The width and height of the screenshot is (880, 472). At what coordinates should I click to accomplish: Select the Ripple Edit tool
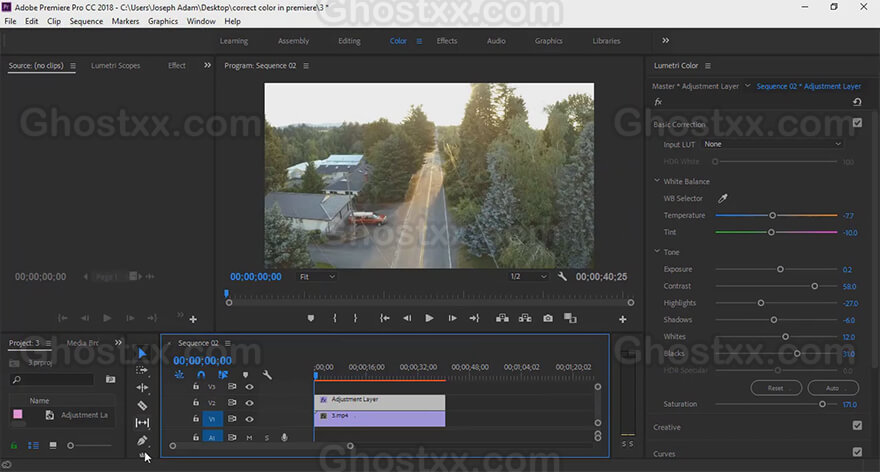tap(142, 387)
